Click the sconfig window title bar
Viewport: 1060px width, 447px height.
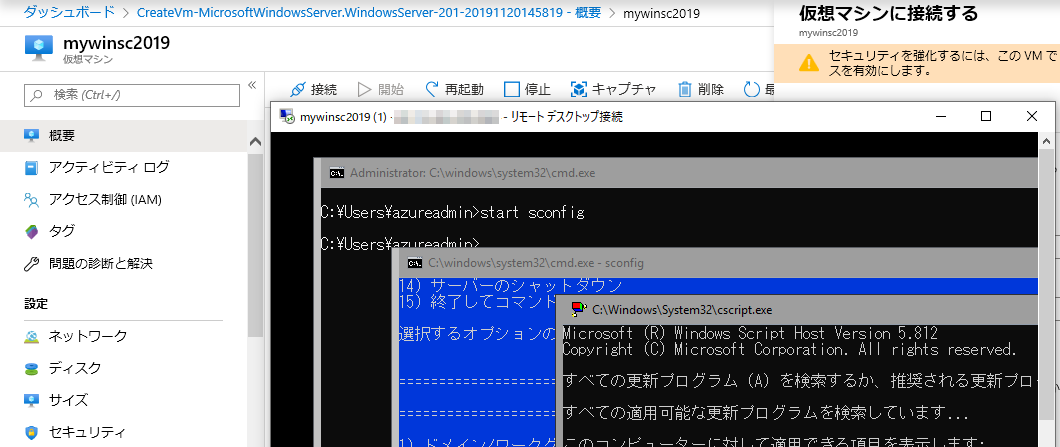(715, 262)
